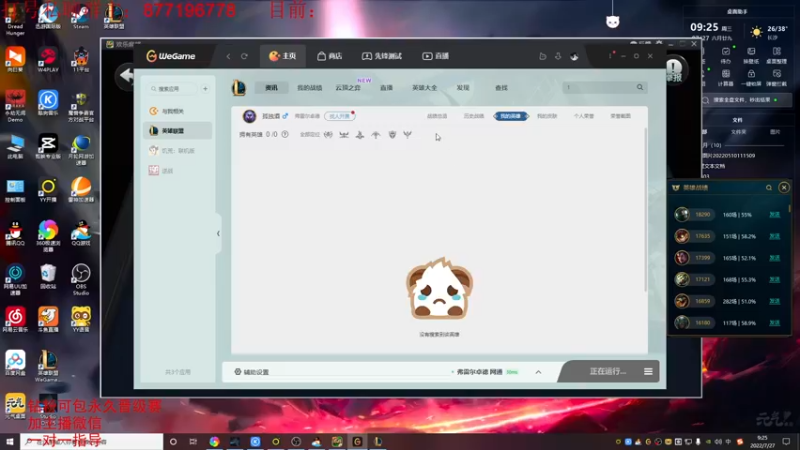Click the download icon in WeGame title bar

point(558,56)
